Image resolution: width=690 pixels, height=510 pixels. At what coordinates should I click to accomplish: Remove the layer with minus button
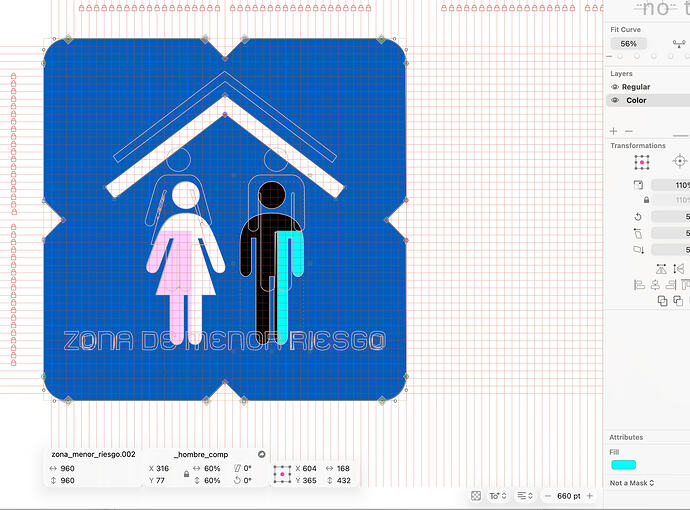pos(629,131)
